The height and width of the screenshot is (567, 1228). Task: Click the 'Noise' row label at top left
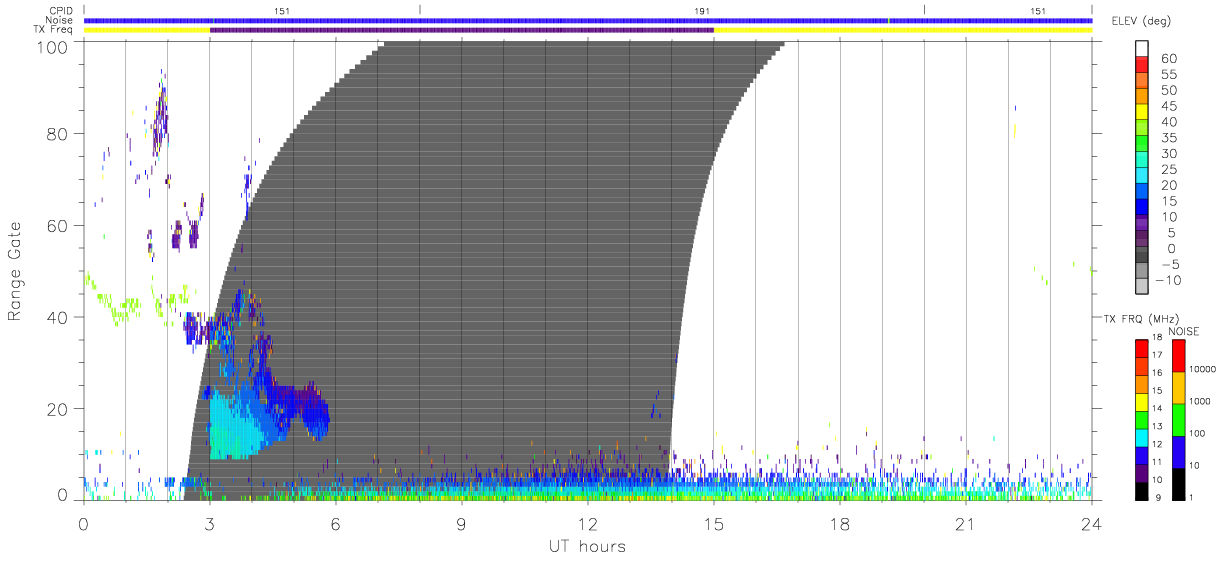coord(60,20)
